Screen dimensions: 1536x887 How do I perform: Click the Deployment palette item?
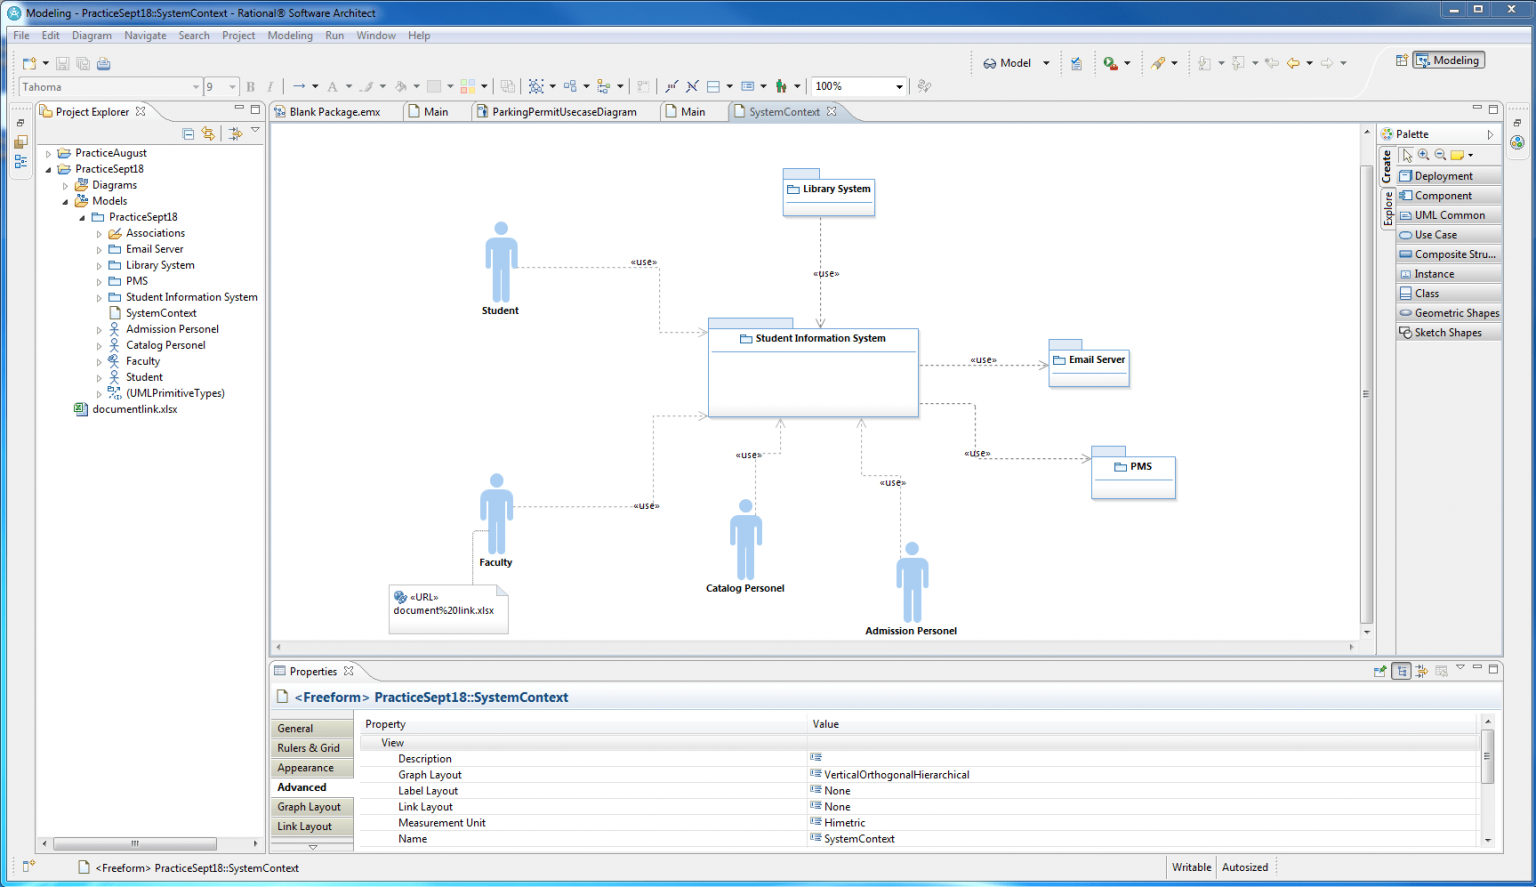1441,175
